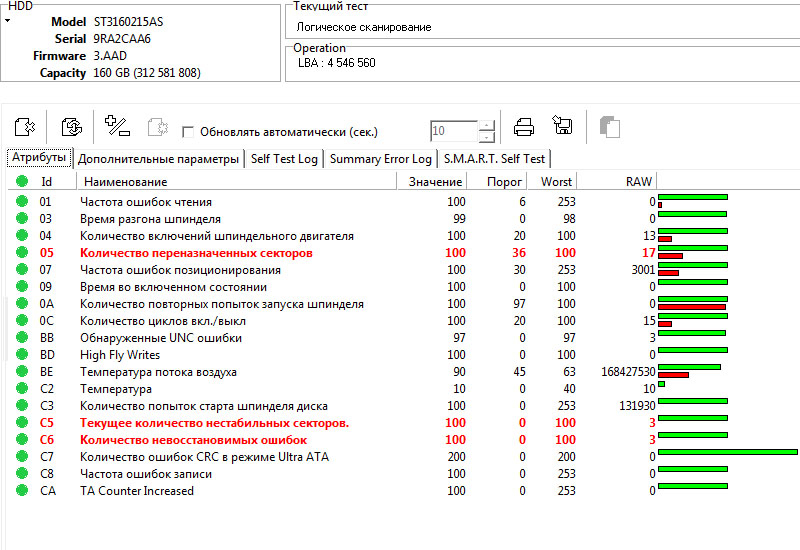The width and height of the screenshot is (800, 550).
Task: Increase the auto-update seconds with up arrow
Action: 487,126
